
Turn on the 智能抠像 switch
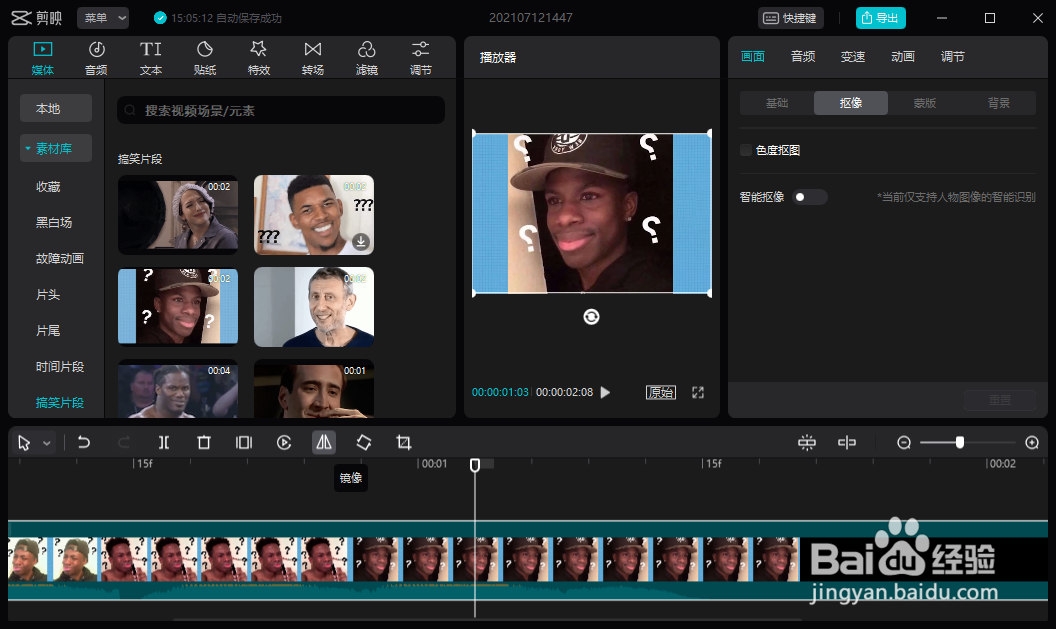tap(809, 197)
